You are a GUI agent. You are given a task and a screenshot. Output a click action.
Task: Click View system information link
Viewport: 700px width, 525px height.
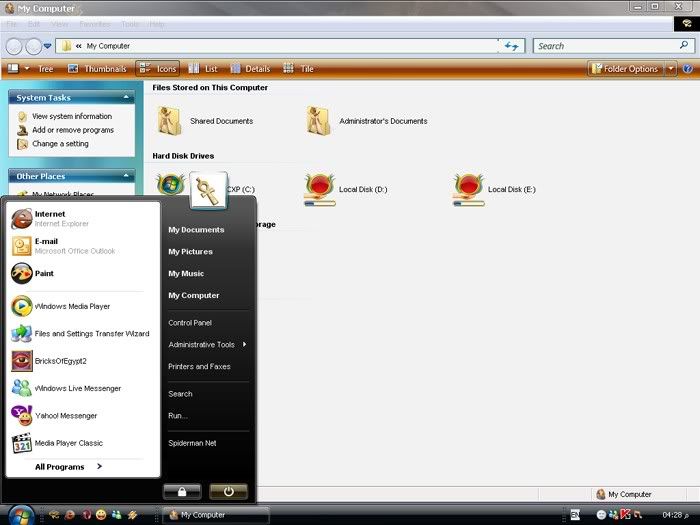click(x=72, y=116)
